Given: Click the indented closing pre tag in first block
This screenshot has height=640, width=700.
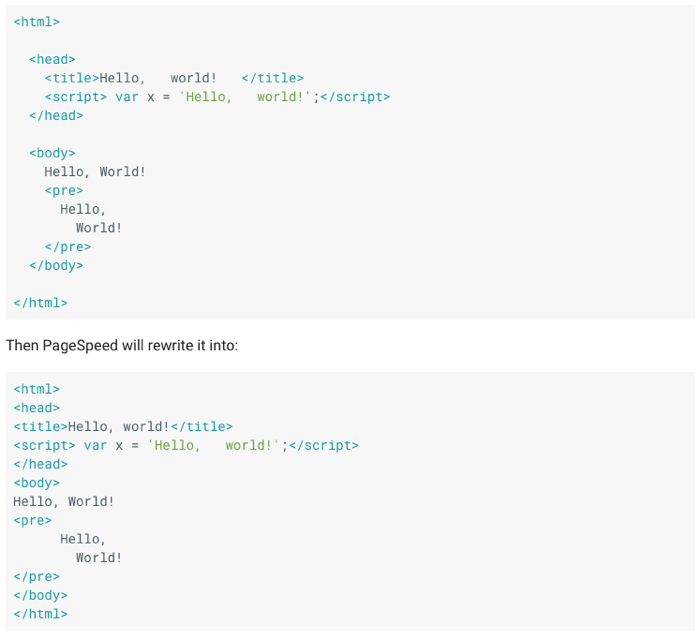Looking at the screenshot, I should click(68, 247).
